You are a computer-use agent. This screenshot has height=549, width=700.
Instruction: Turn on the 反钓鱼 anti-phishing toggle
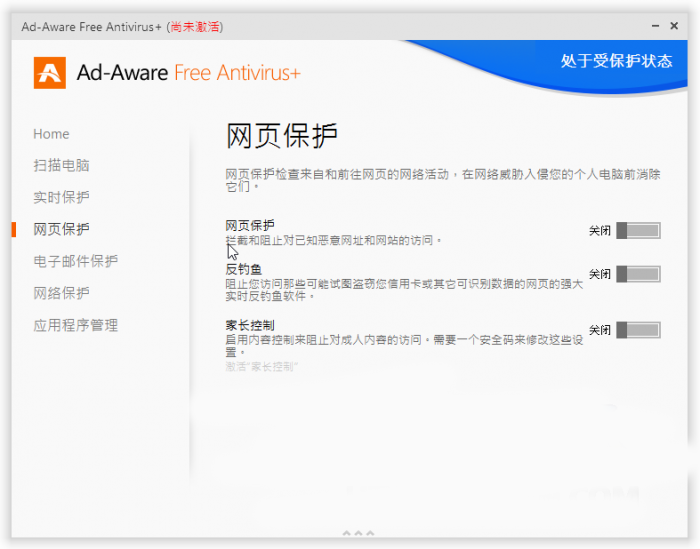pos(638,274)
